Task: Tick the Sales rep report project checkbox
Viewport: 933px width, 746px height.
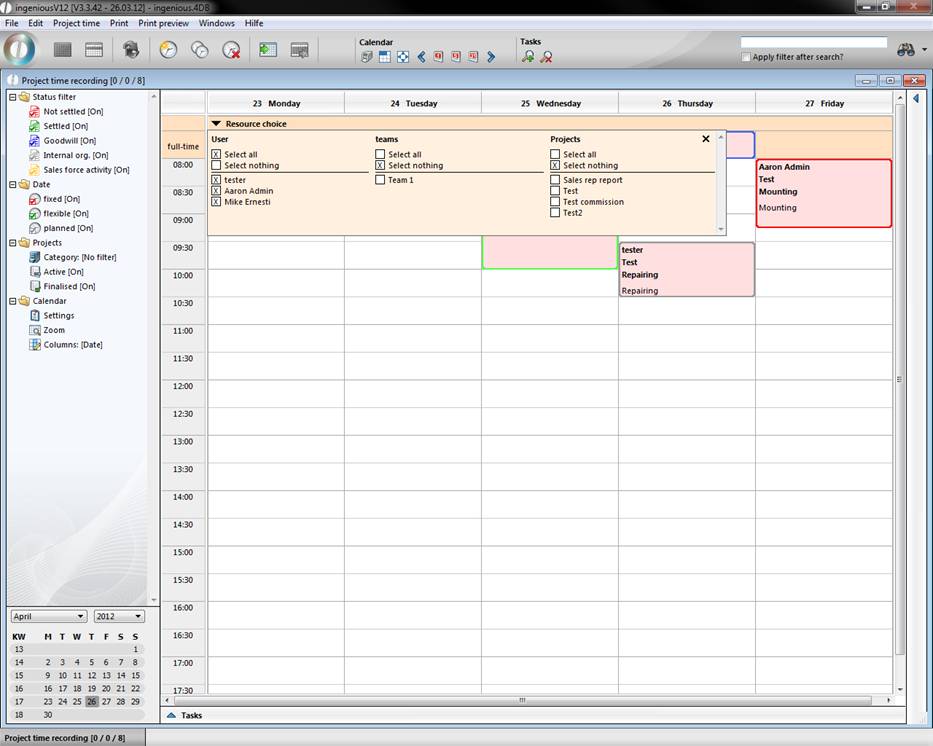Action: [x=555, y=180]
